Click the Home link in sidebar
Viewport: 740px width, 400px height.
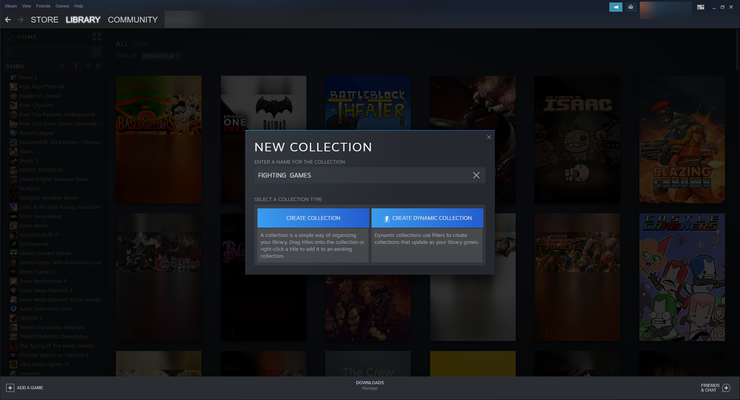coord(26,37)
